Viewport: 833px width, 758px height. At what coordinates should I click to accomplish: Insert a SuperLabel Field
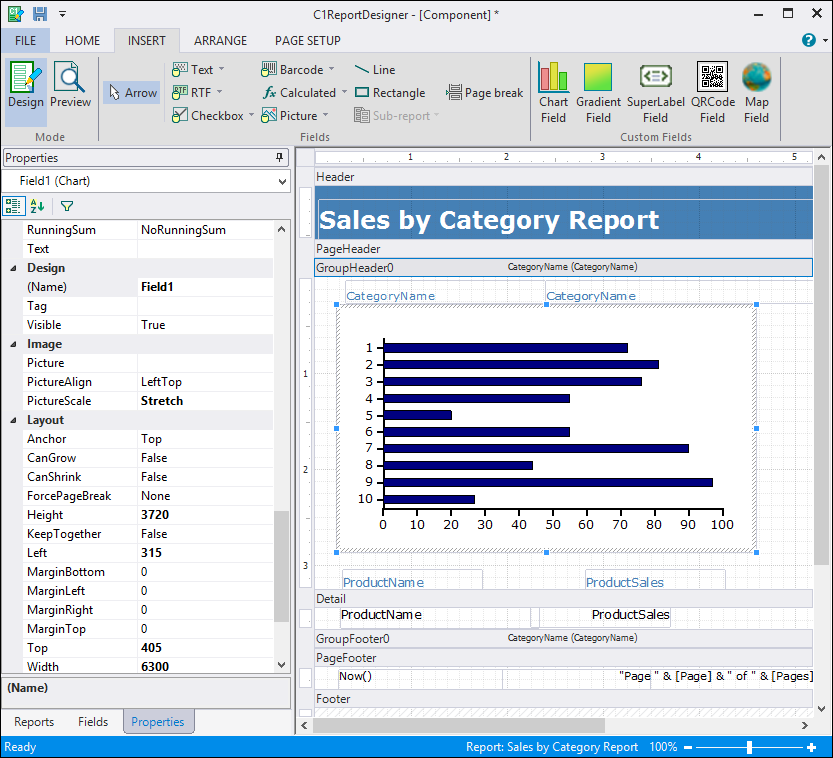click(655, 92)
